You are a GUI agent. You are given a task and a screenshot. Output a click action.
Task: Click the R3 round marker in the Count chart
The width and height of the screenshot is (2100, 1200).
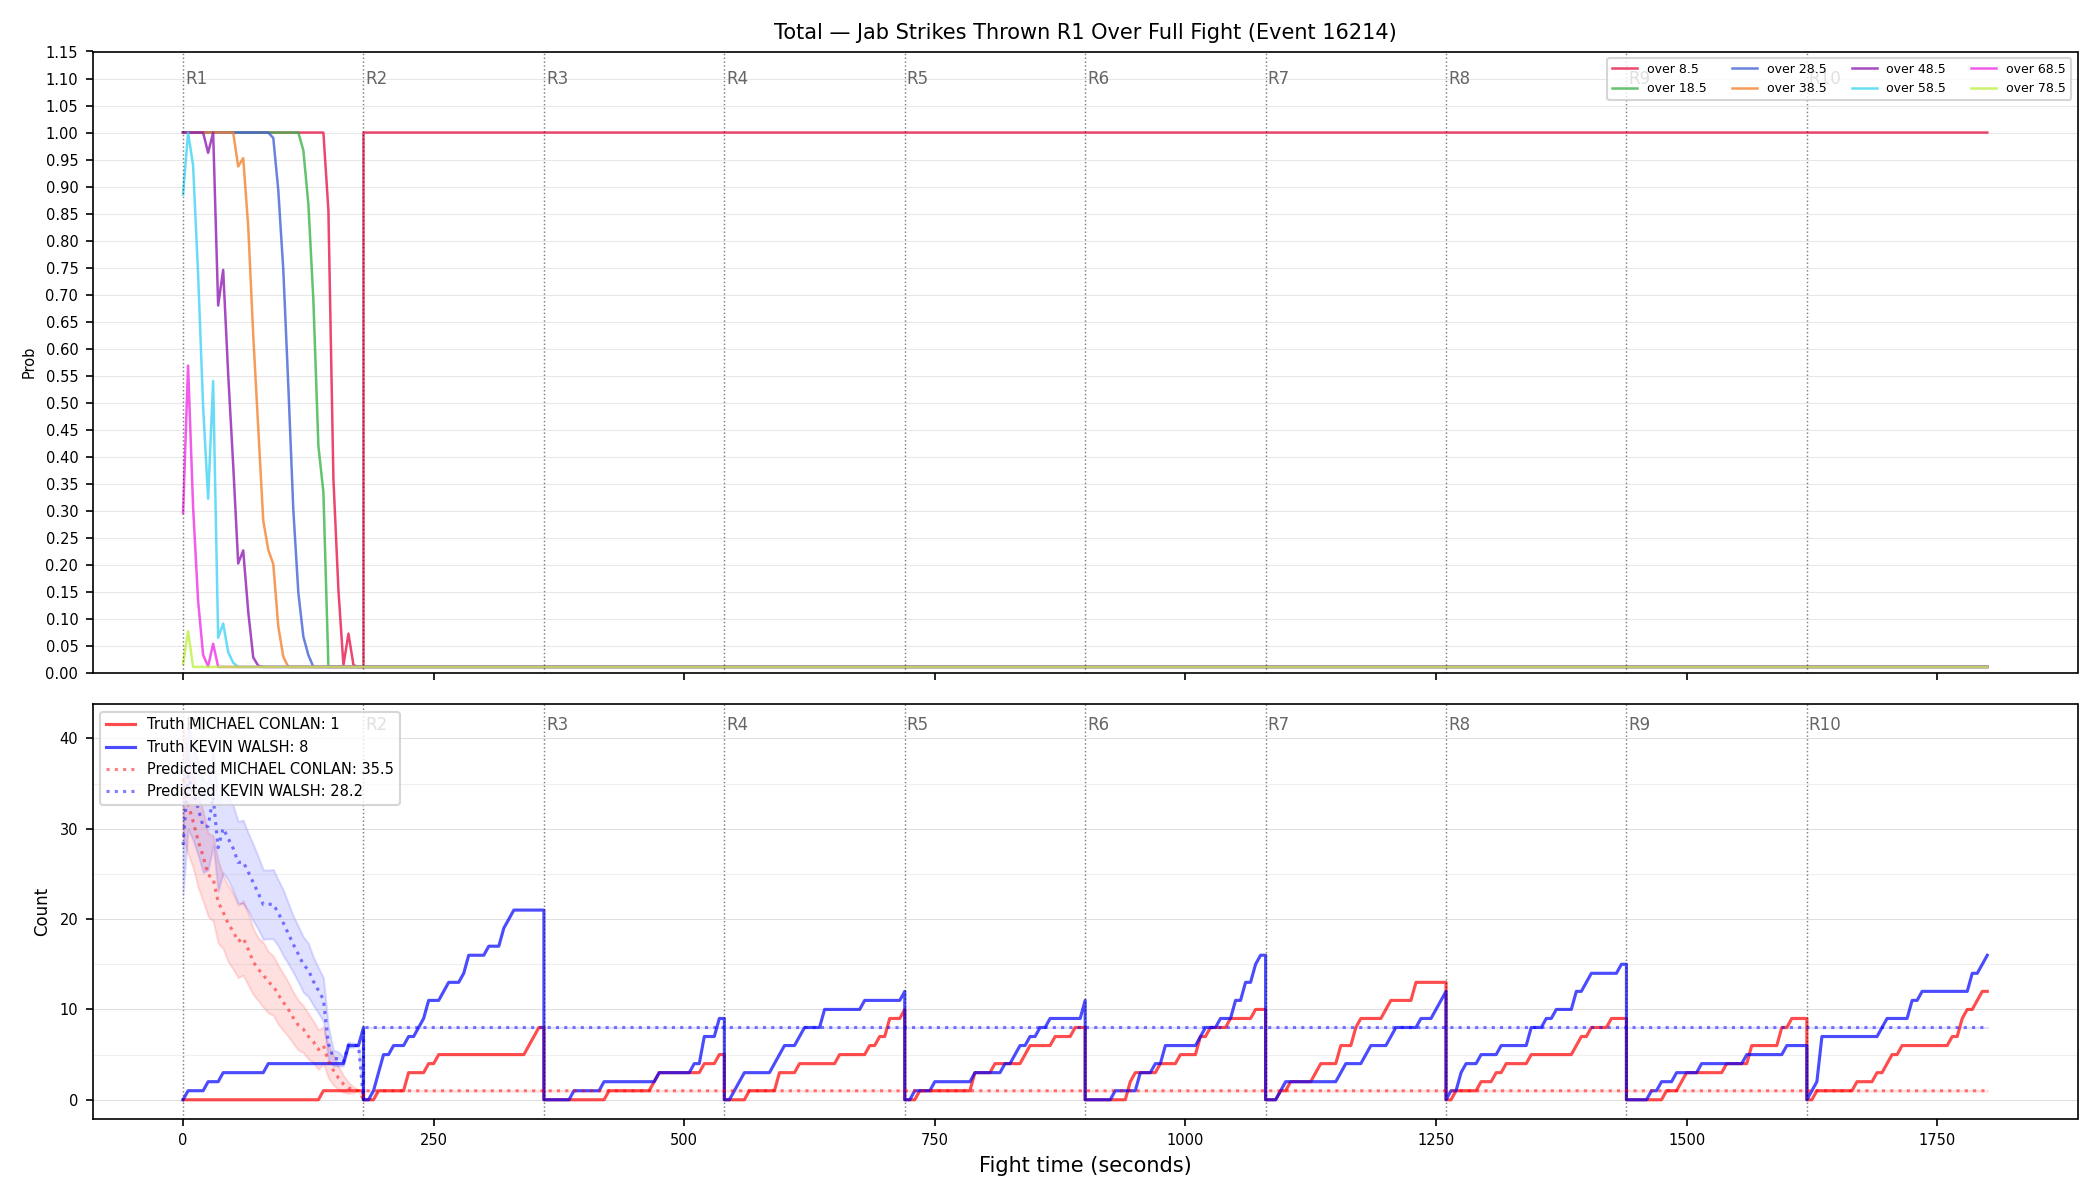(557, 724)
